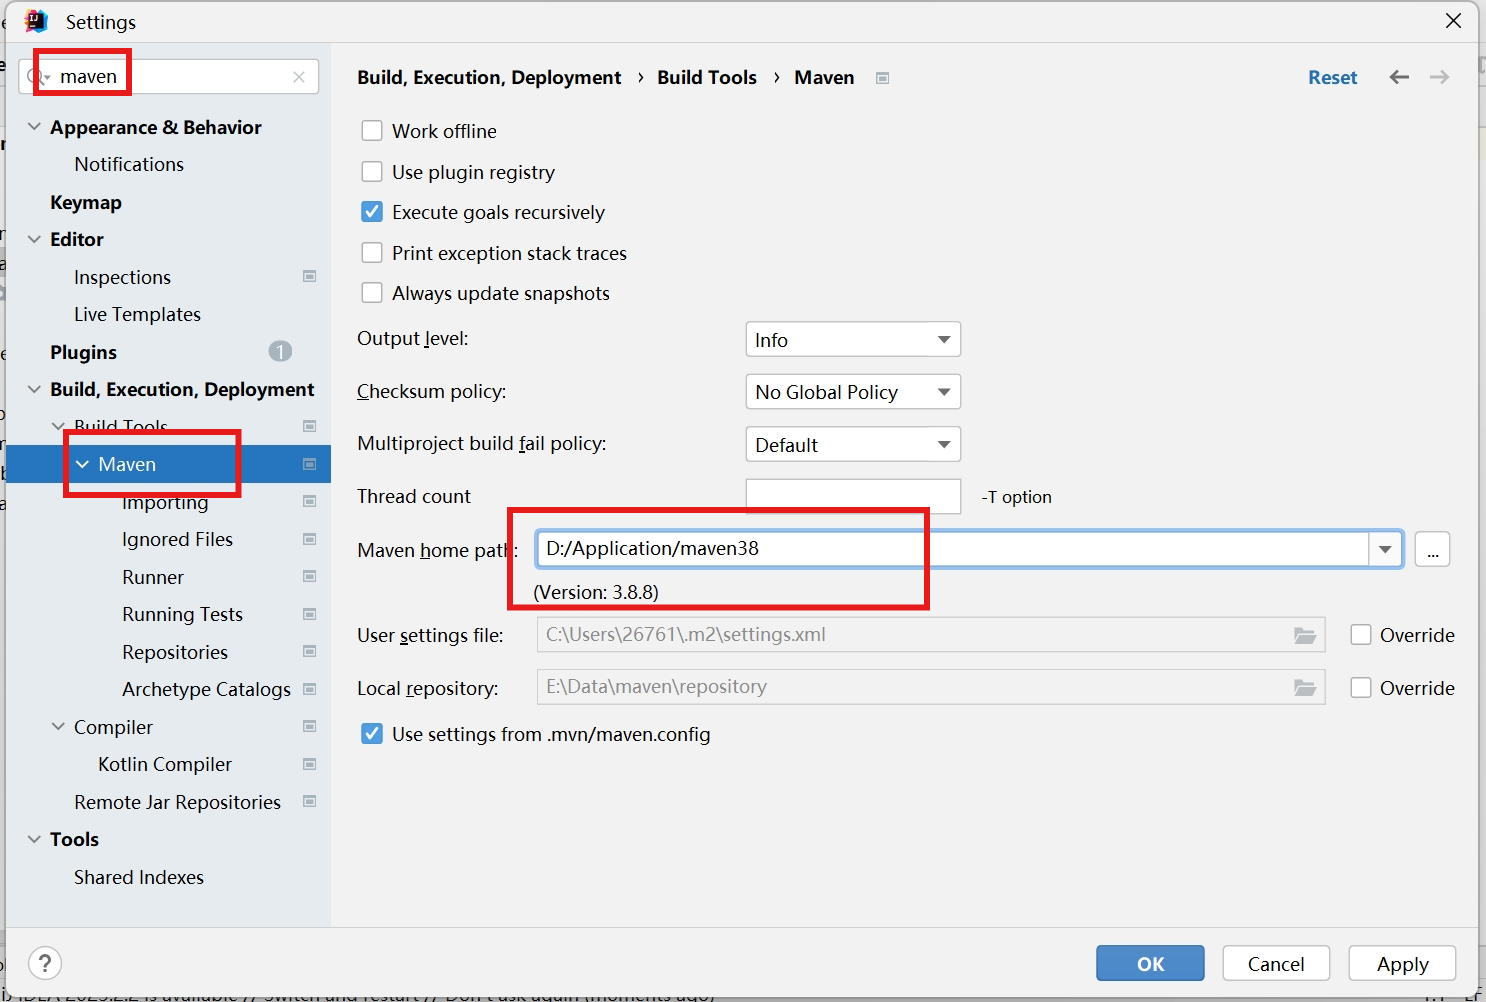Click Cancel button

point(1276,963)
